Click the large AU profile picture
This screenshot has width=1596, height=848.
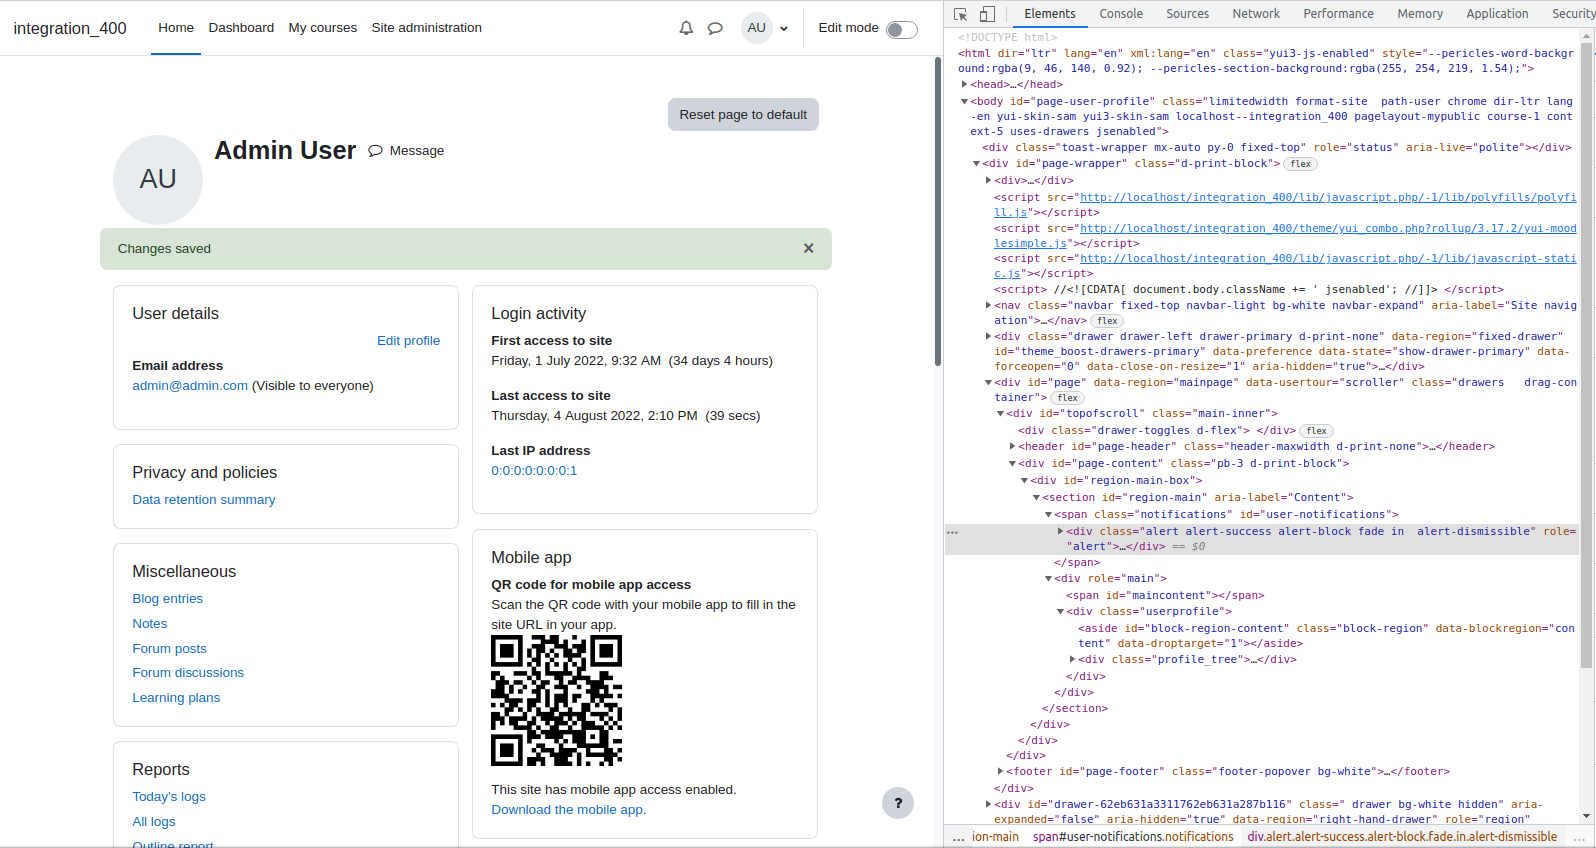158,180
